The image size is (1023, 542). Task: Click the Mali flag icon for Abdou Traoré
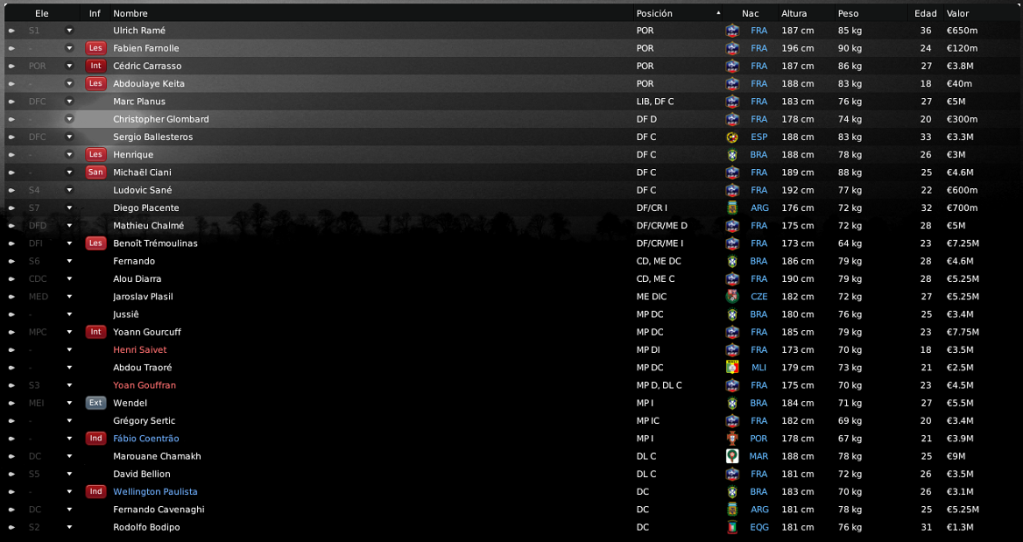pos(732,367)
